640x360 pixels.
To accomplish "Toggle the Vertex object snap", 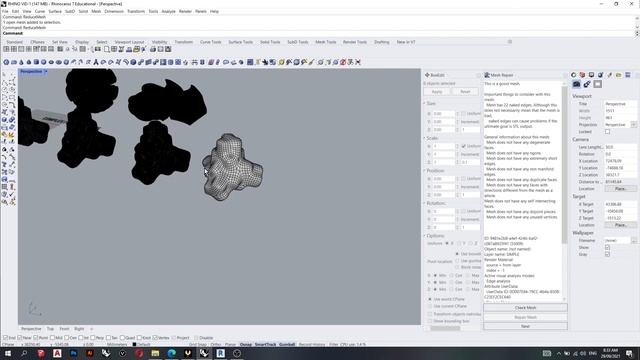I will tap(155, 338).
